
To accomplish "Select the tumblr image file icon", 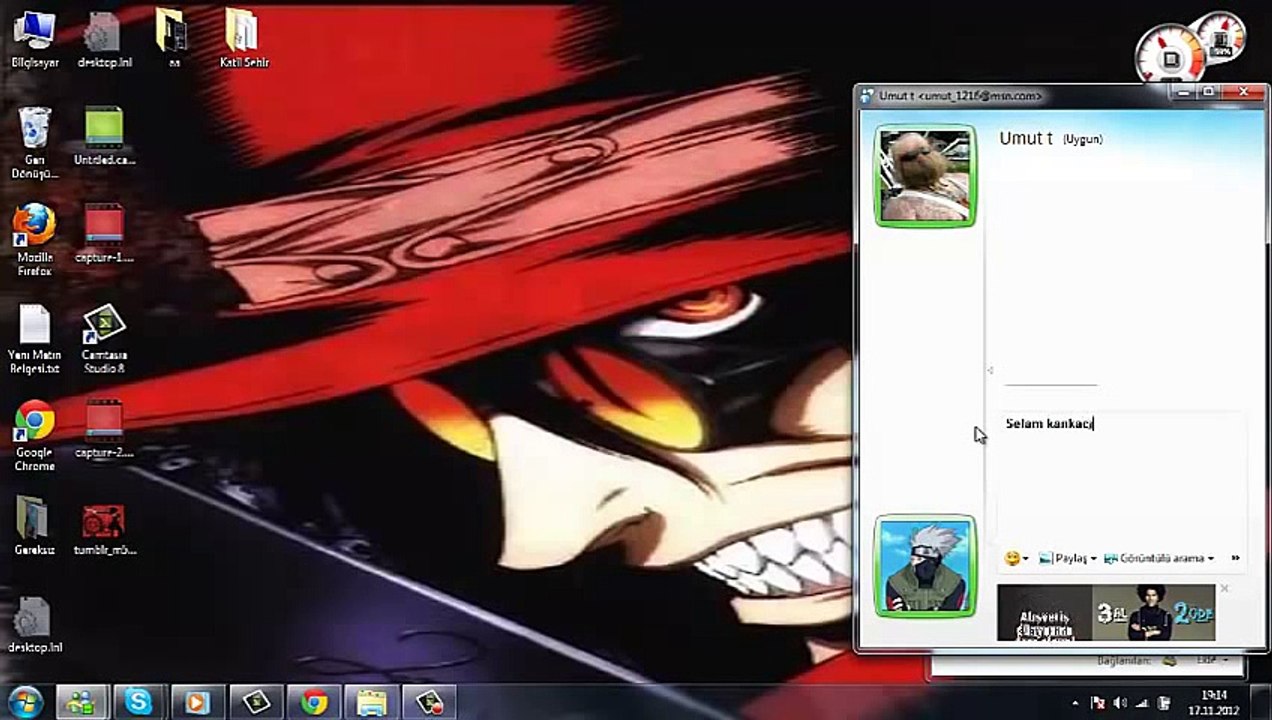I will coord(104,529).
